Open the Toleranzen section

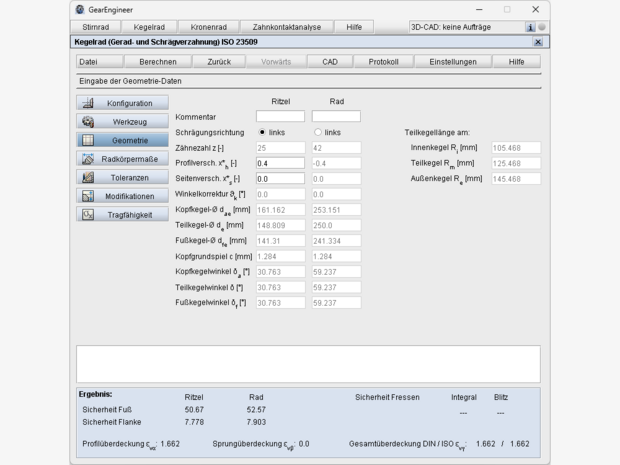click(121, 178)
